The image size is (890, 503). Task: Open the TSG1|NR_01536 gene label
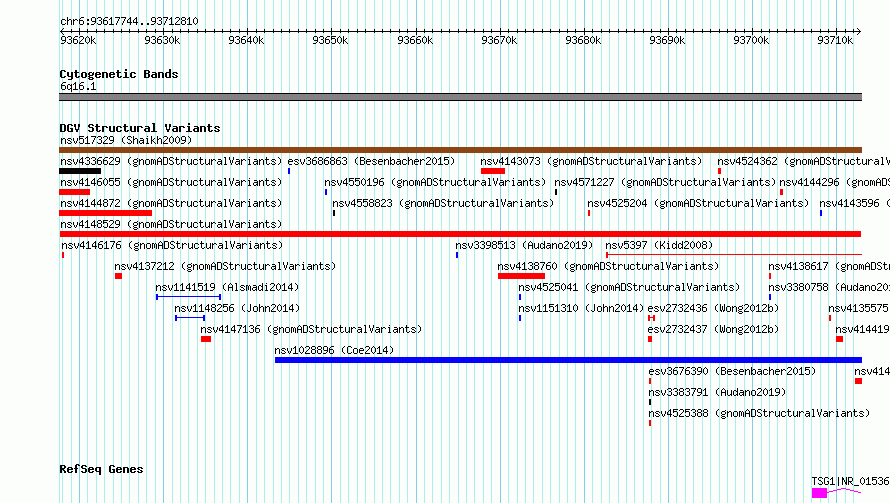(850, 481)
